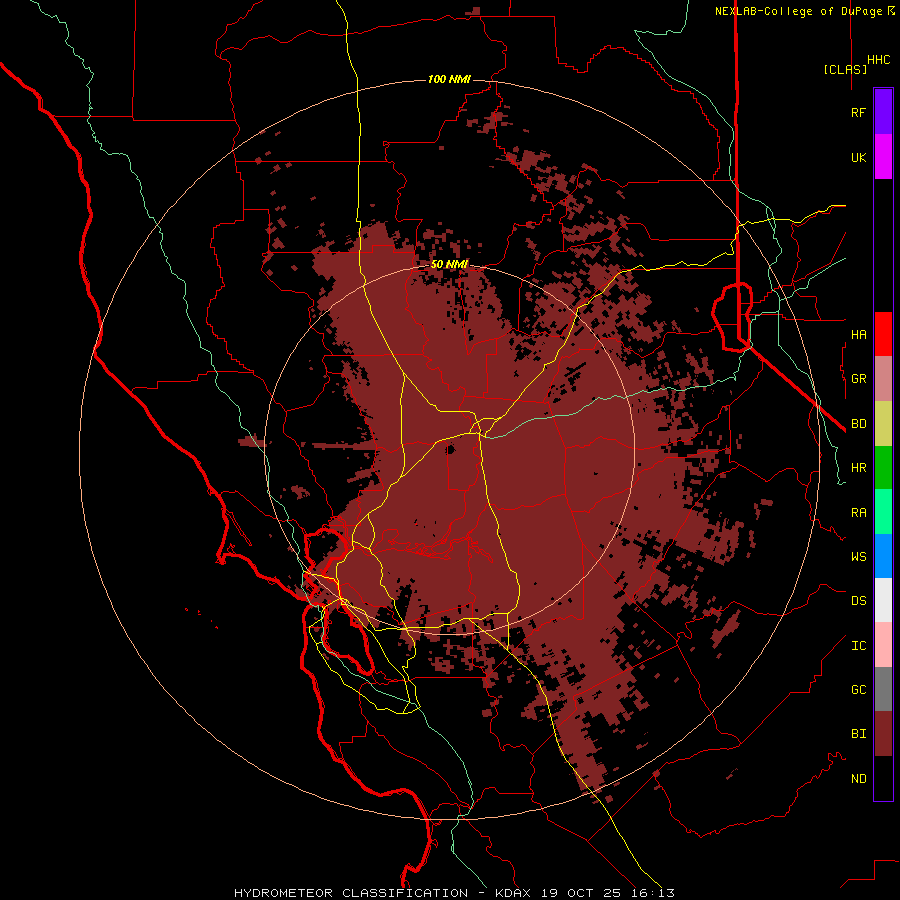The width and height of the screenshot is (900, 900).
Task: Click the 'BI' legend label
Action: [858, 734]
